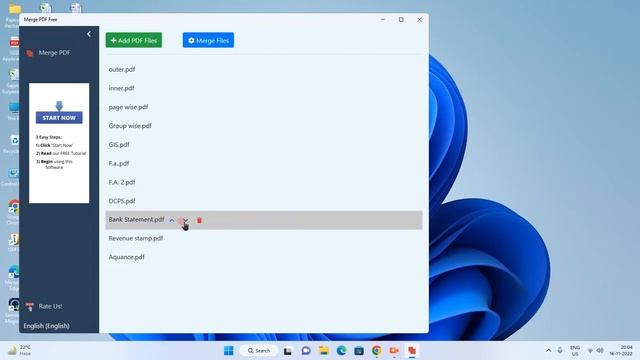Open volume control in the tray

[600, 351]
